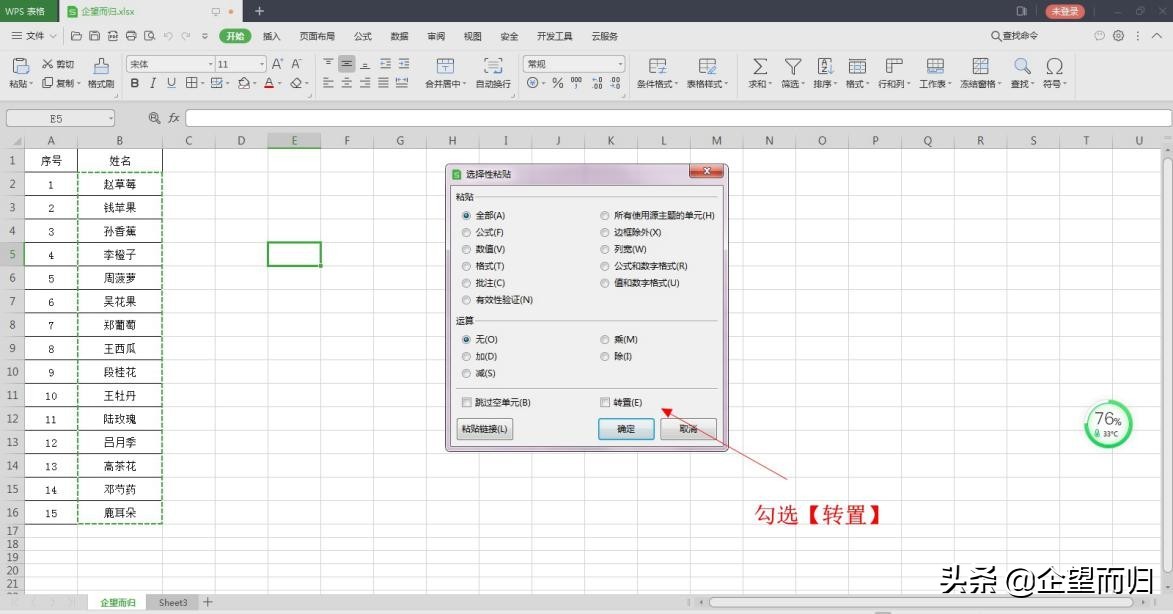1173x614 pixels.
Task: Click the Filter (筛选) funnel icon
Action: [792, 67]
